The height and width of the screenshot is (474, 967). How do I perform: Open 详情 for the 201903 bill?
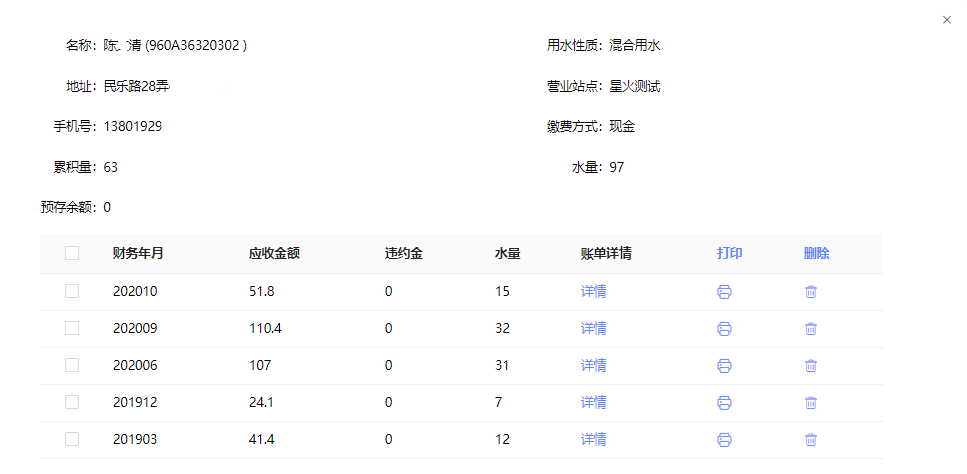coord(593,439)
